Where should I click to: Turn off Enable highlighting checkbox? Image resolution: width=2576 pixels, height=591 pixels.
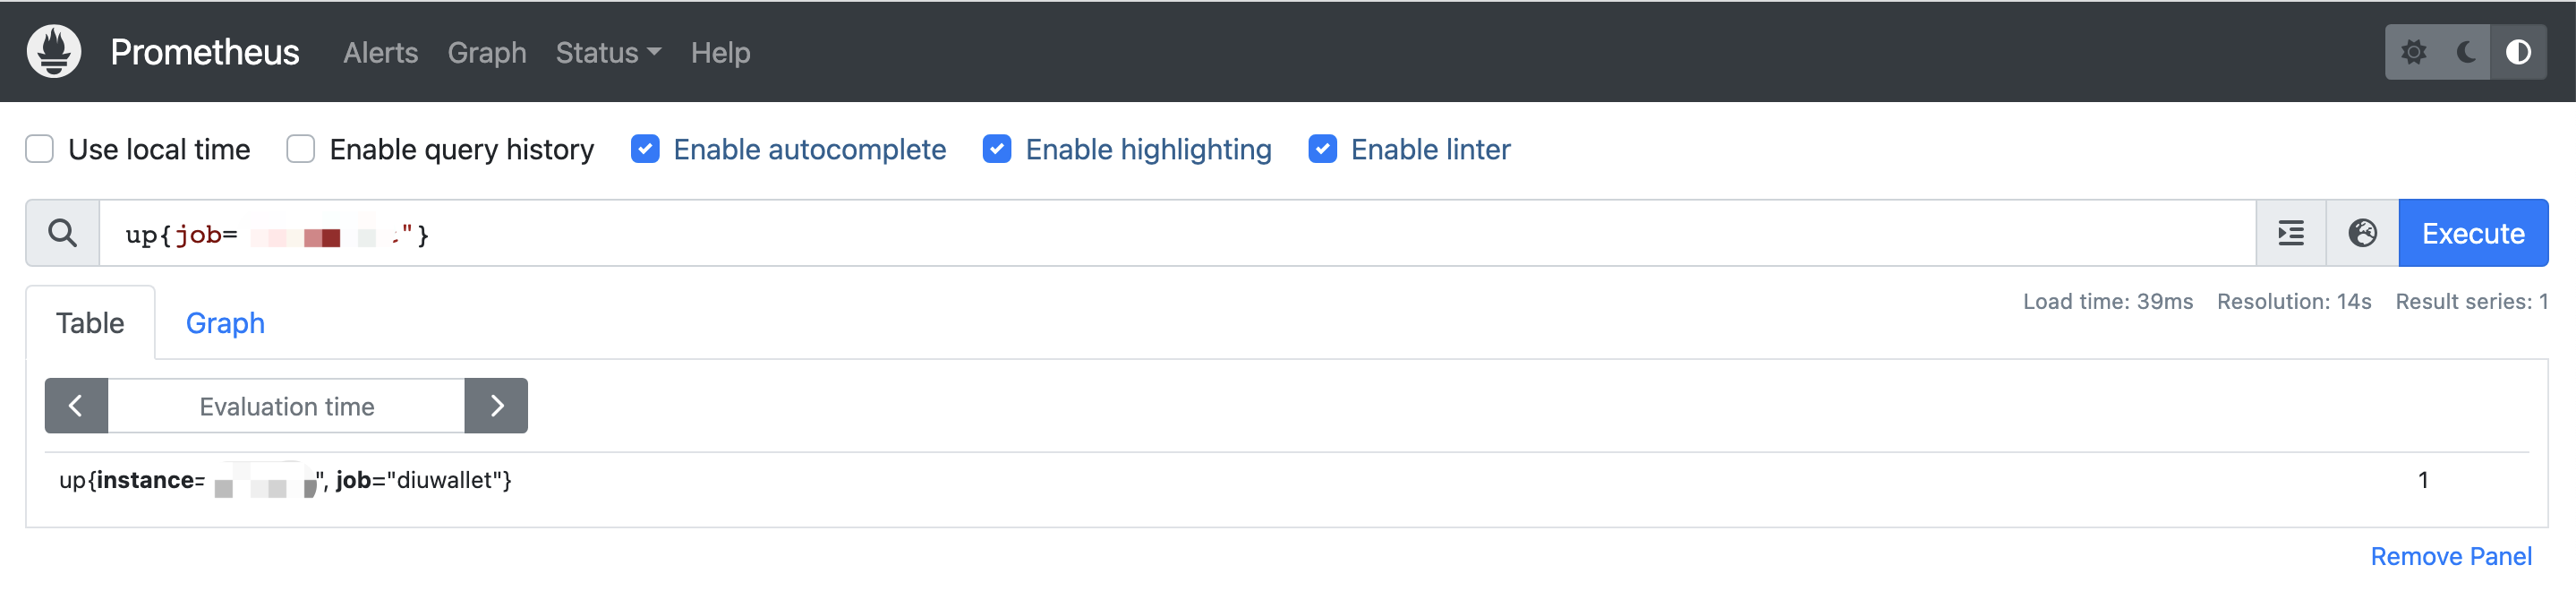997,149
